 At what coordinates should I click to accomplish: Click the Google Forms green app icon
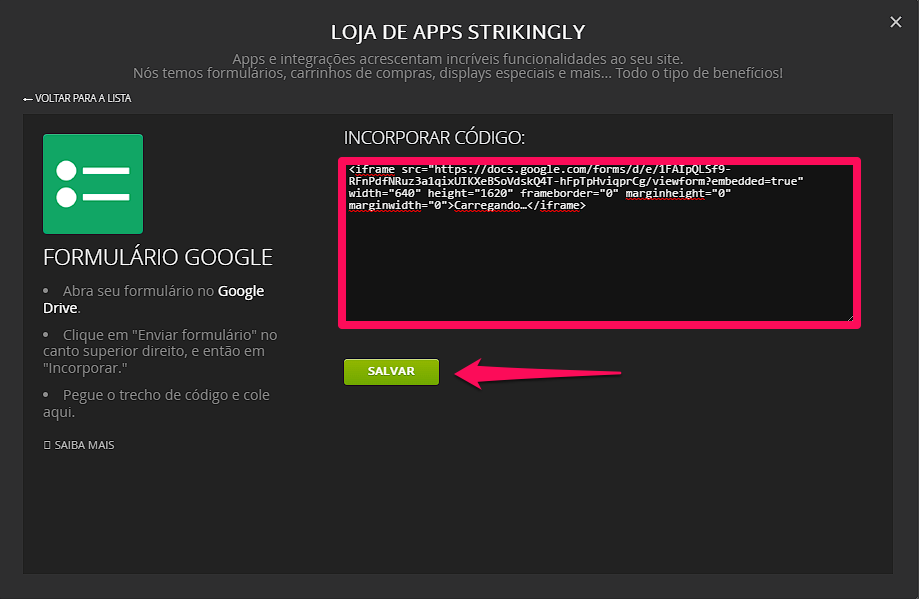tap(93, 184)
